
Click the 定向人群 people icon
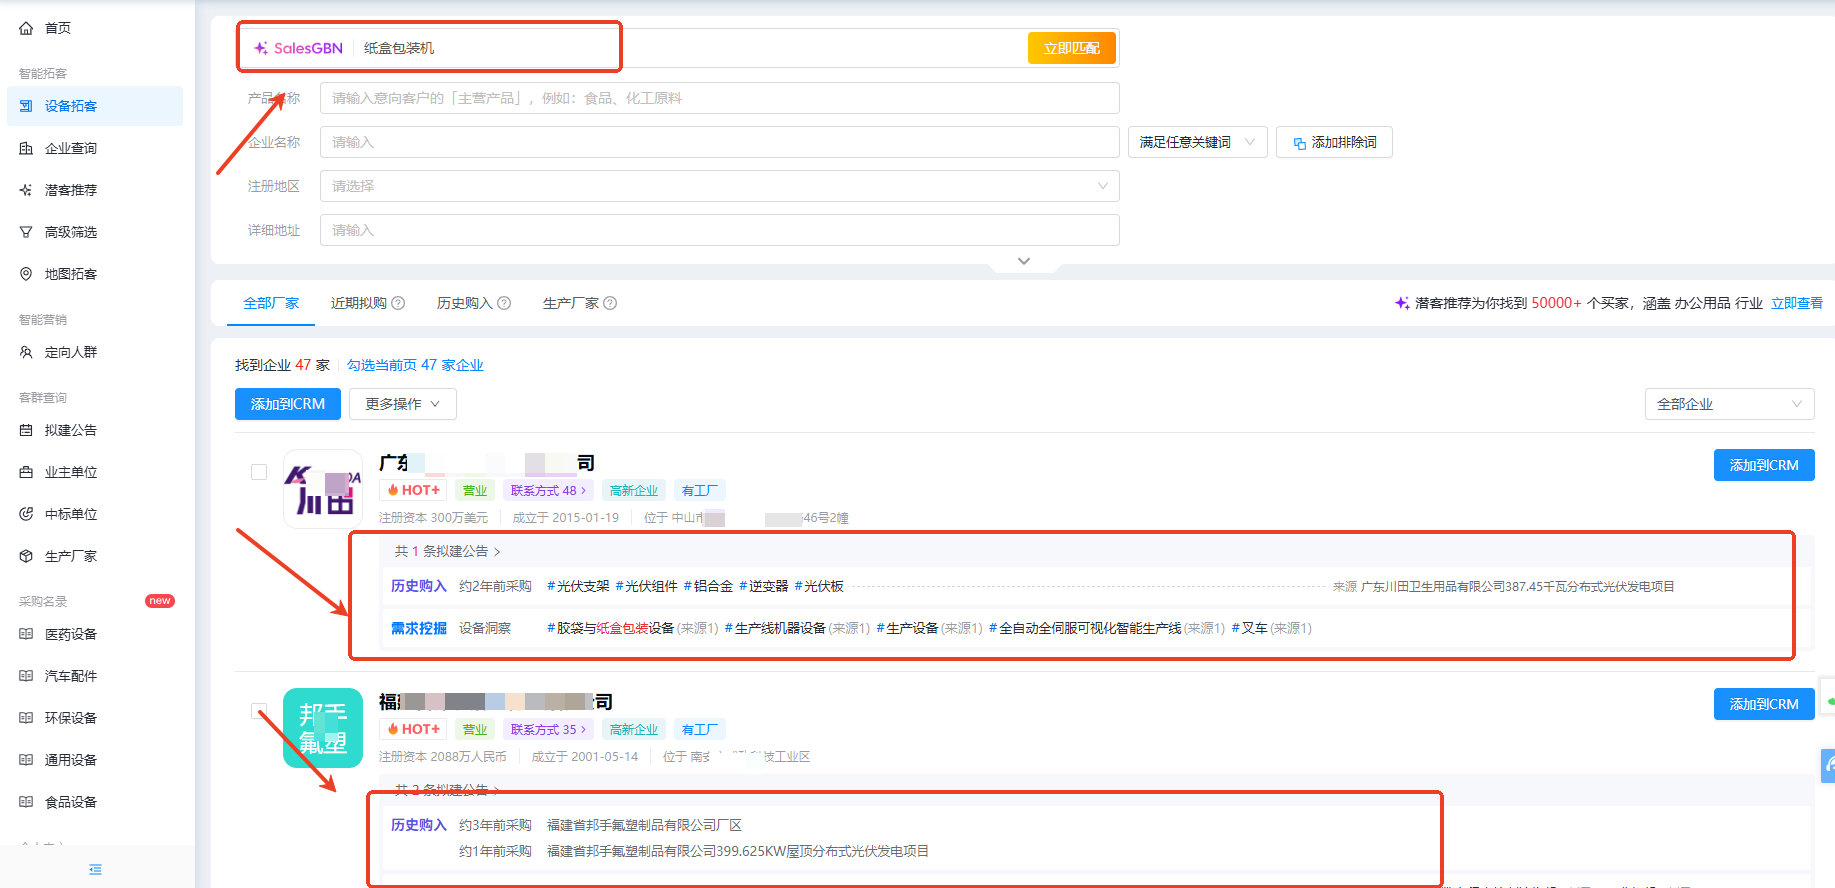coord(26,352)
